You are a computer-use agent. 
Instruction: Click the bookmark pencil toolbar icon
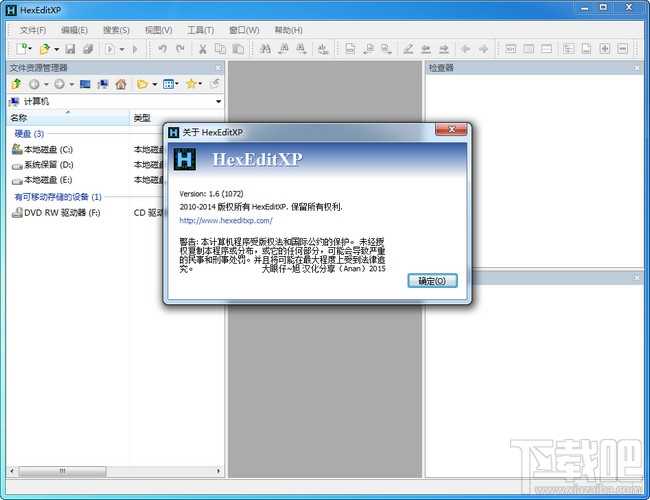(x=408, y=49)
